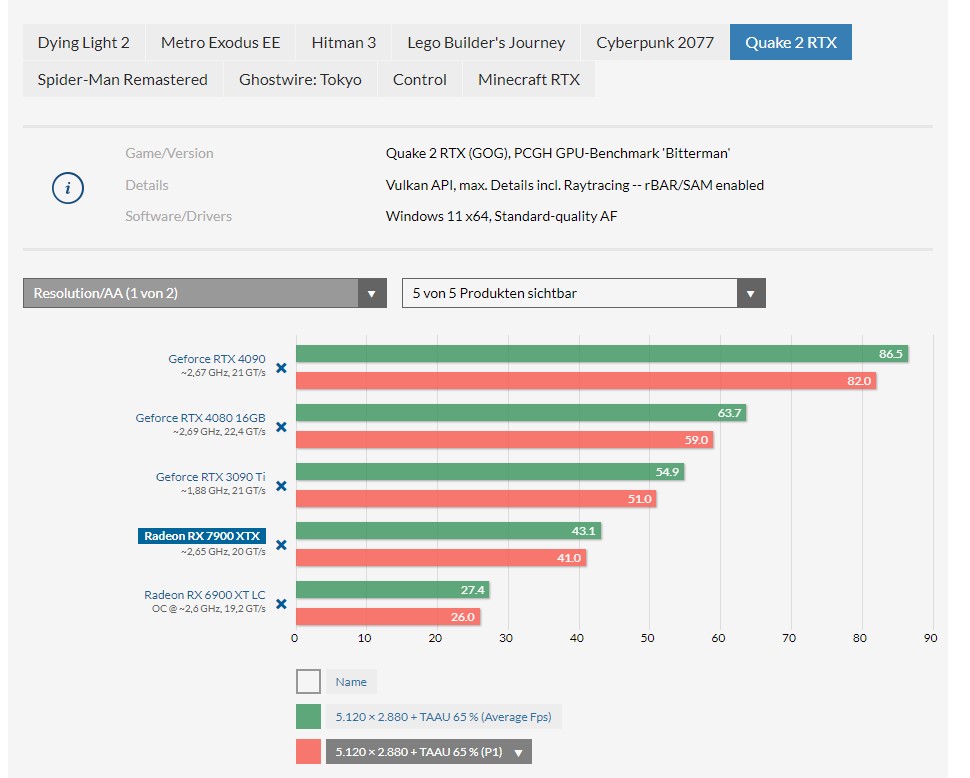This screenshot has height=778, width=970.
Task: Switch to Ghostwire: Tokyo tab
Action: (x=300, y=79)
